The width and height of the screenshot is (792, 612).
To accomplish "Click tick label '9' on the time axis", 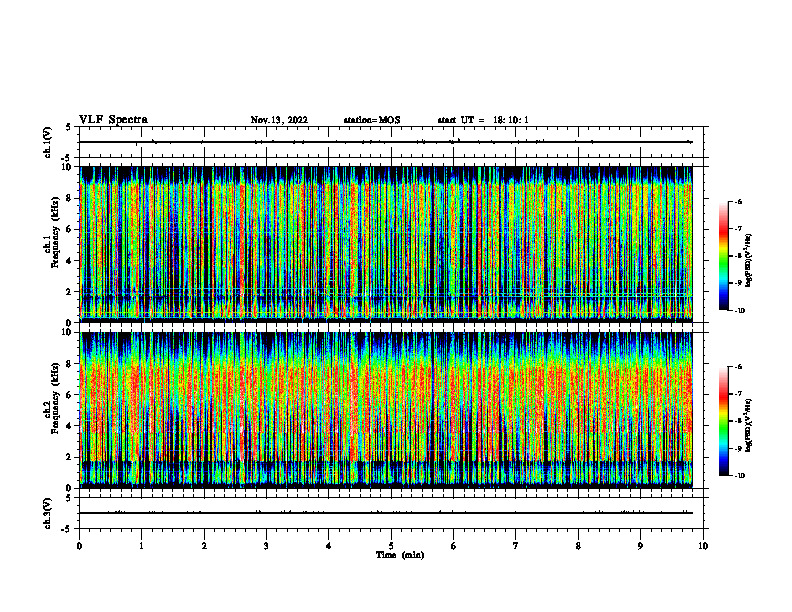I will 640,546.
